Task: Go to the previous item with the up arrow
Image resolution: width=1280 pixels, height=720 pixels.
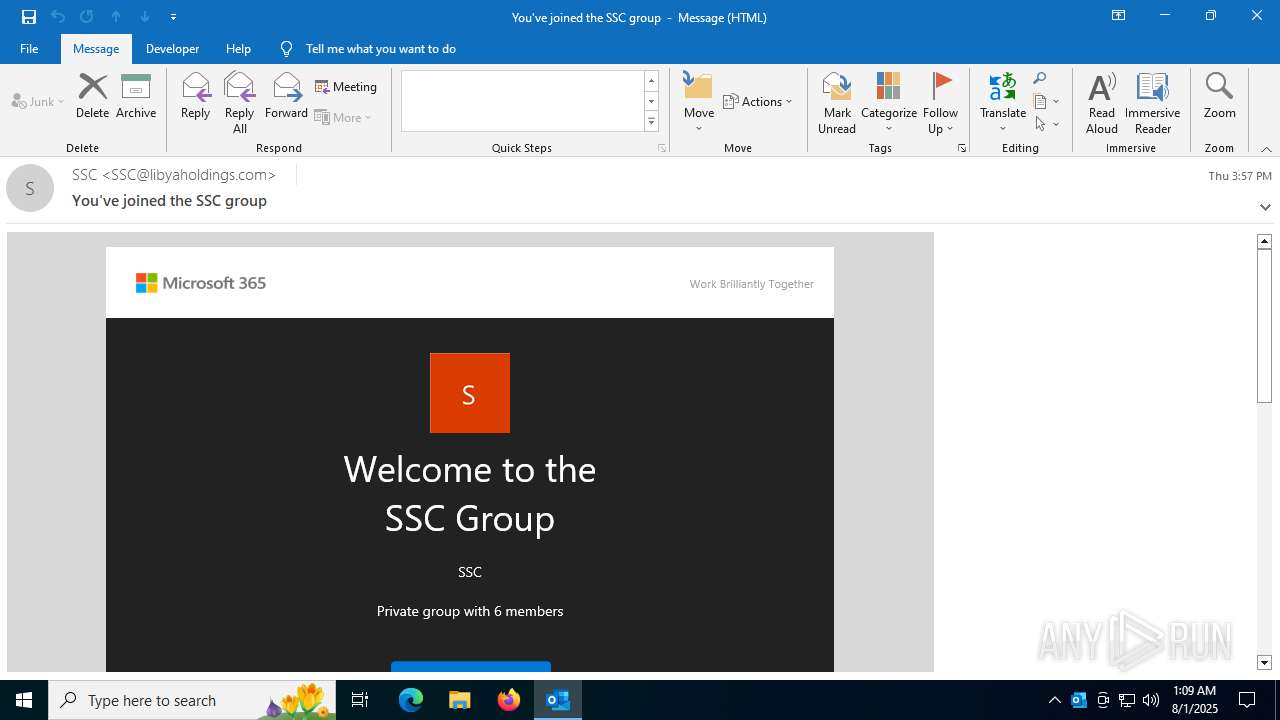Action: [x=116, y=17]
